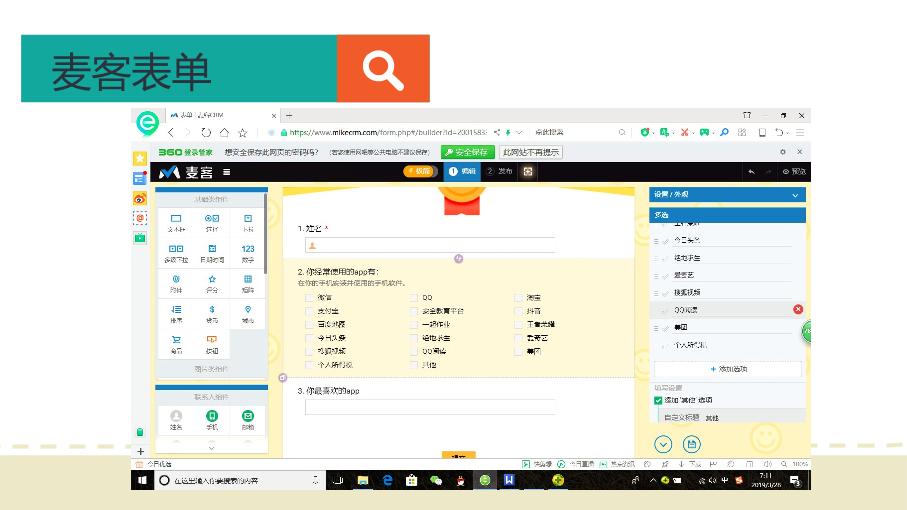Click the 安全保存 green button
The height and width of the screenshot is (510, 907).
pyautogui.click(x=467, y=152)
